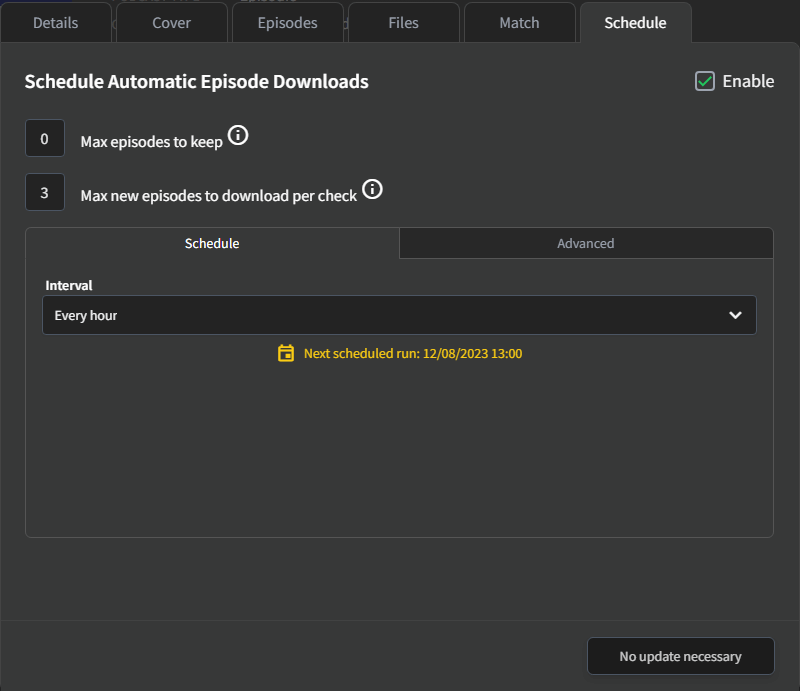Select the Files tab
This screenshot has height=691, width=800.
coord(403,23)
